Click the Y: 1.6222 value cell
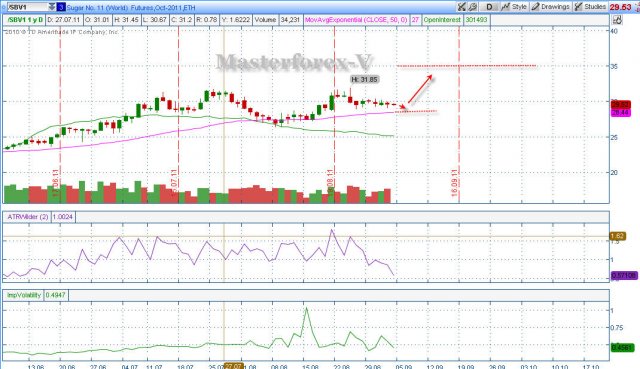 pos(236,20)
